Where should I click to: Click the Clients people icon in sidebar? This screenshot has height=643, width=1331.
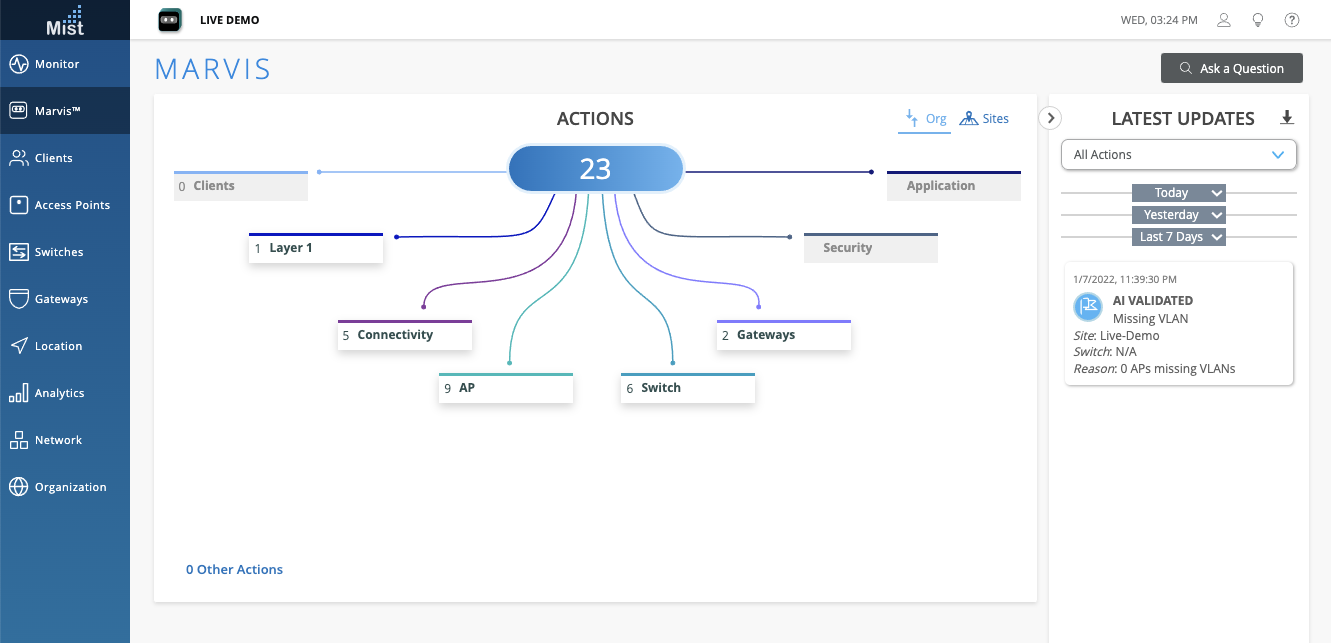pos(18,158)
